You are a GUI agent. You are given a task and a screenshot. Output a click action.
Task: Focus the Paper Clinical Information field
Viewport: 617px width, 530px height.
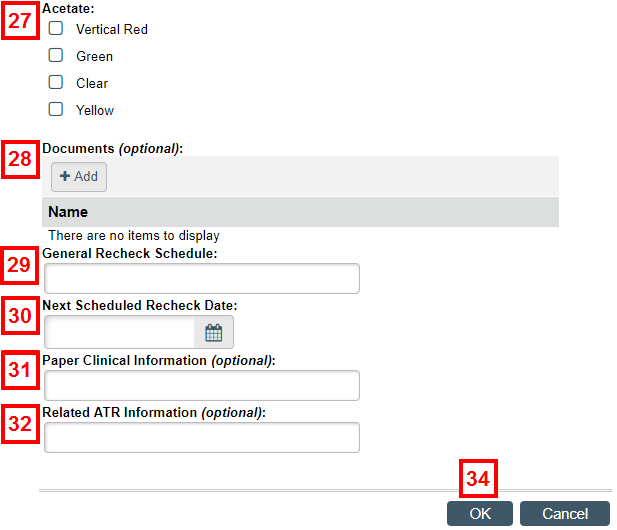202,386
